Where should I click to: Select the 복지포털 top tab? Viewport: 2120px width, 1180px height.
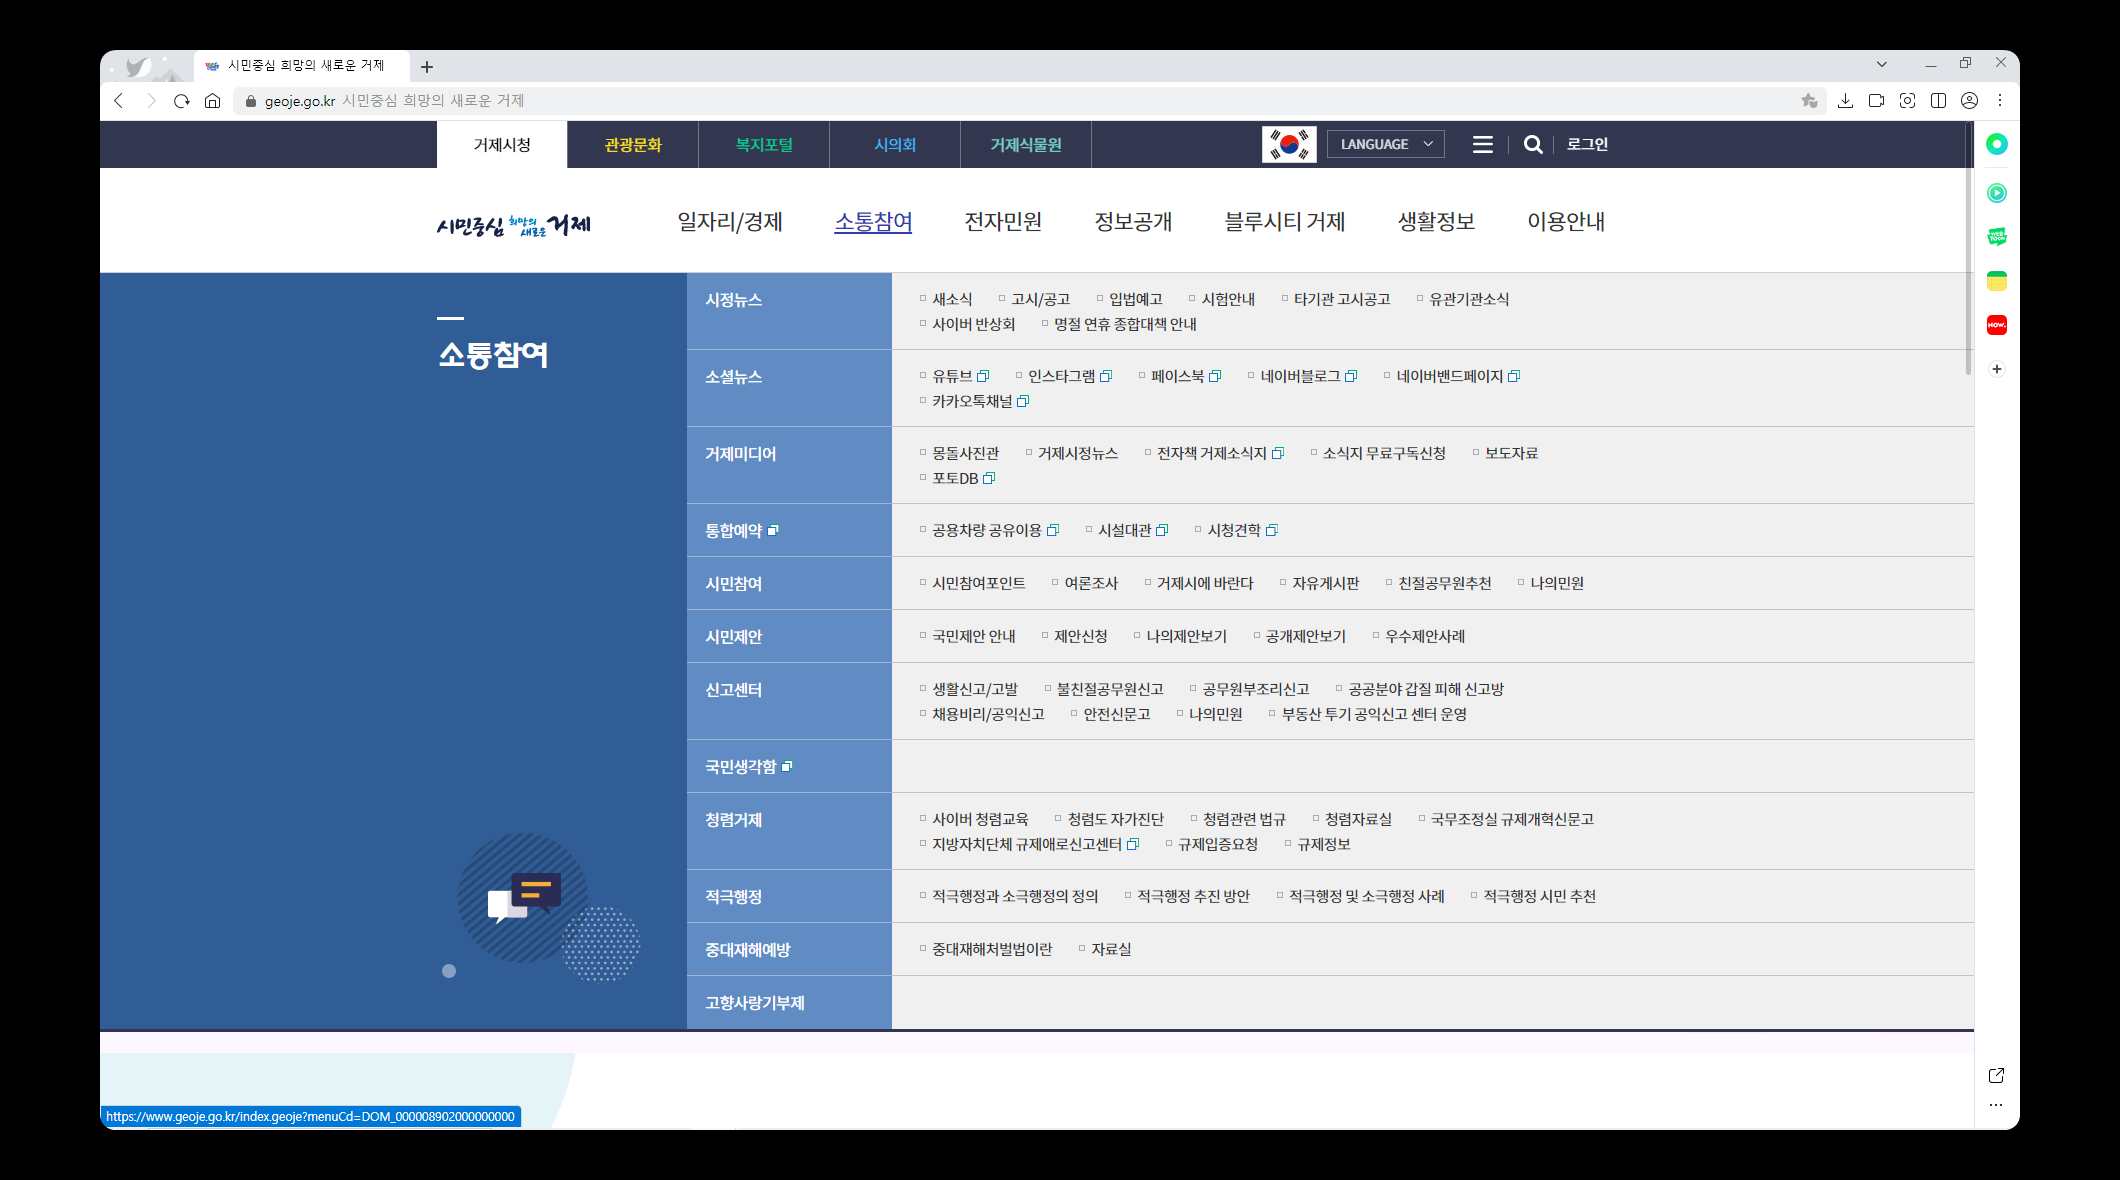coord(764,145)
